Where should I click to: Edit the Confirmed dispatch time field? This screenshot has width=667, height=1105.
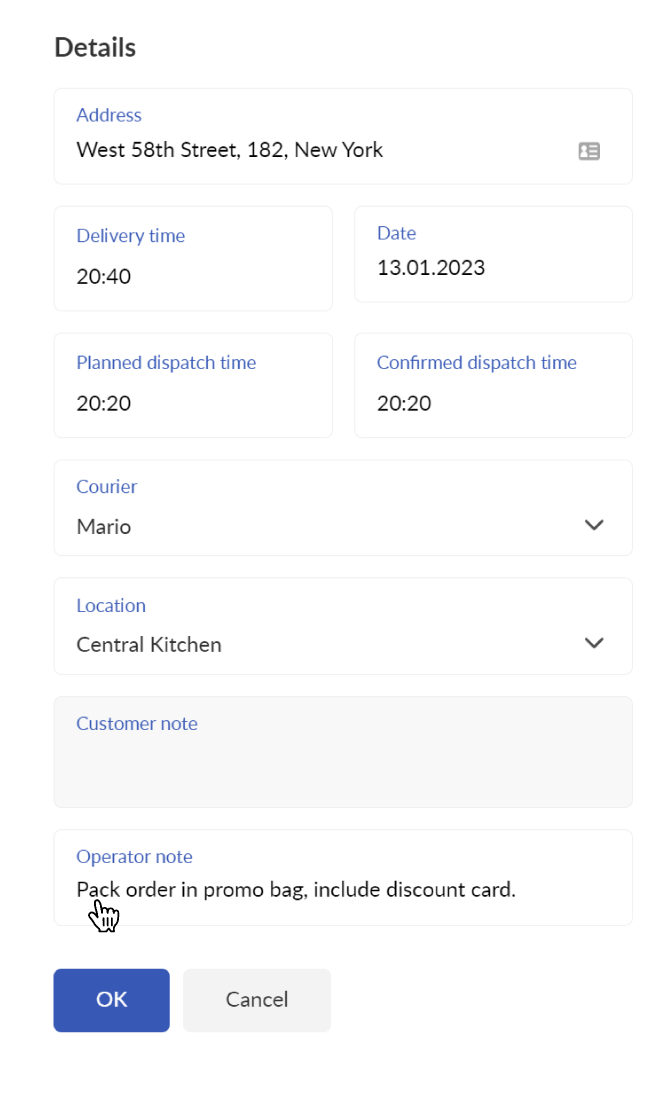[493, 385]
